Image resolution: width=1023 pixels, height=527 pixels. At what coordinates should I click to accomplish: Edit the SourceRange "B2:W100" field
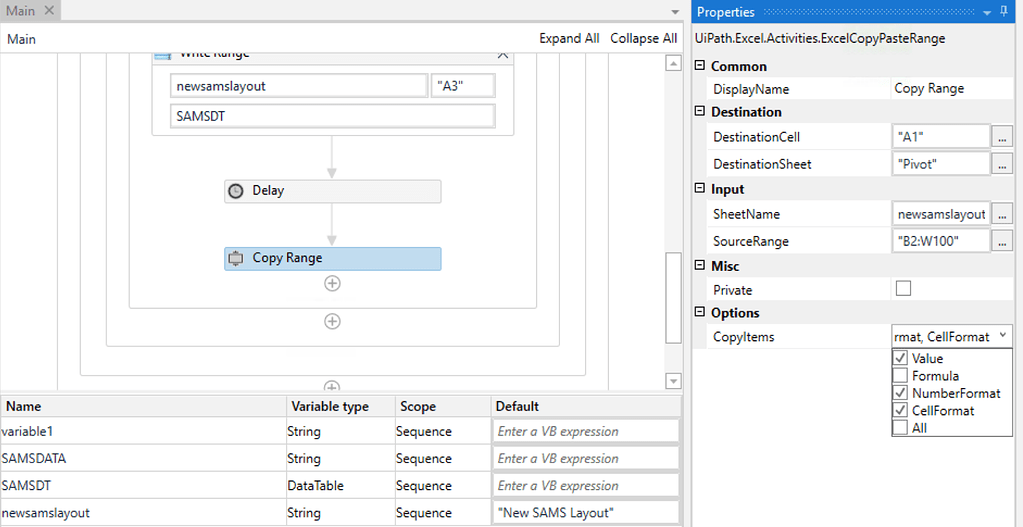click(940, 241)
